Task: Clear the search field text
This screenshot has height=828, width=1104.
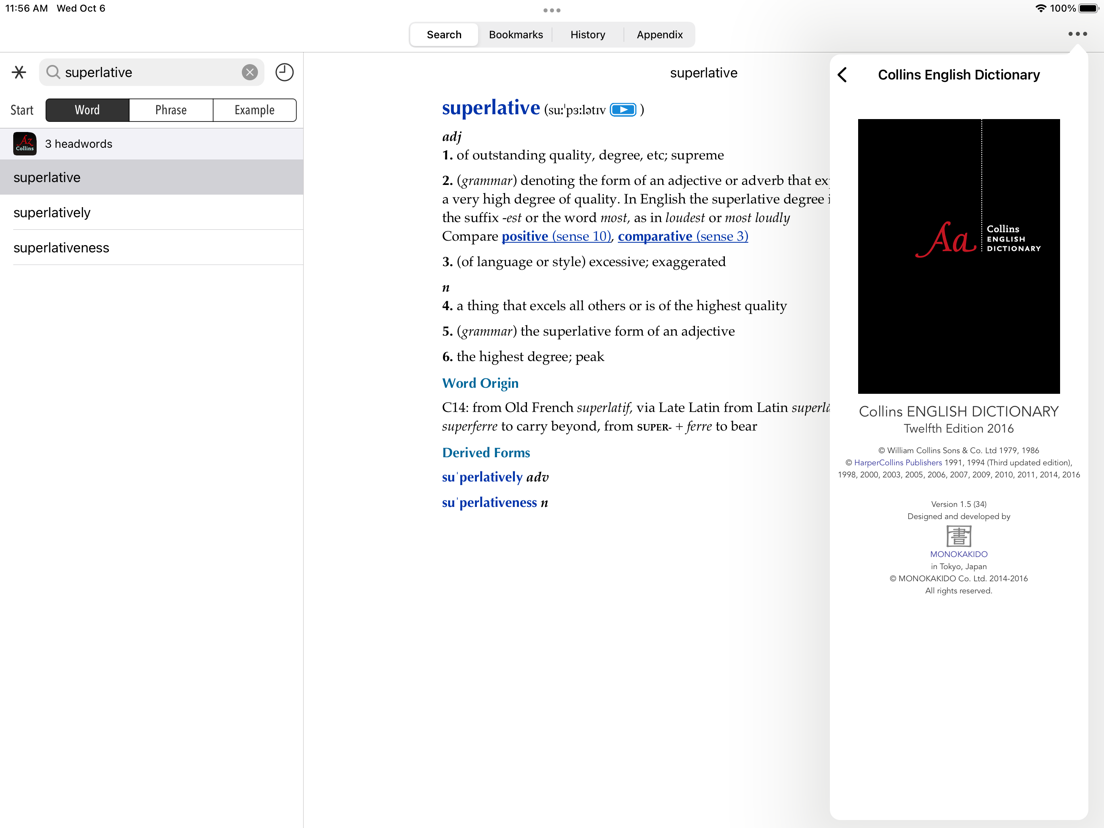Action: pyautogui.click(x=250, y=73)
